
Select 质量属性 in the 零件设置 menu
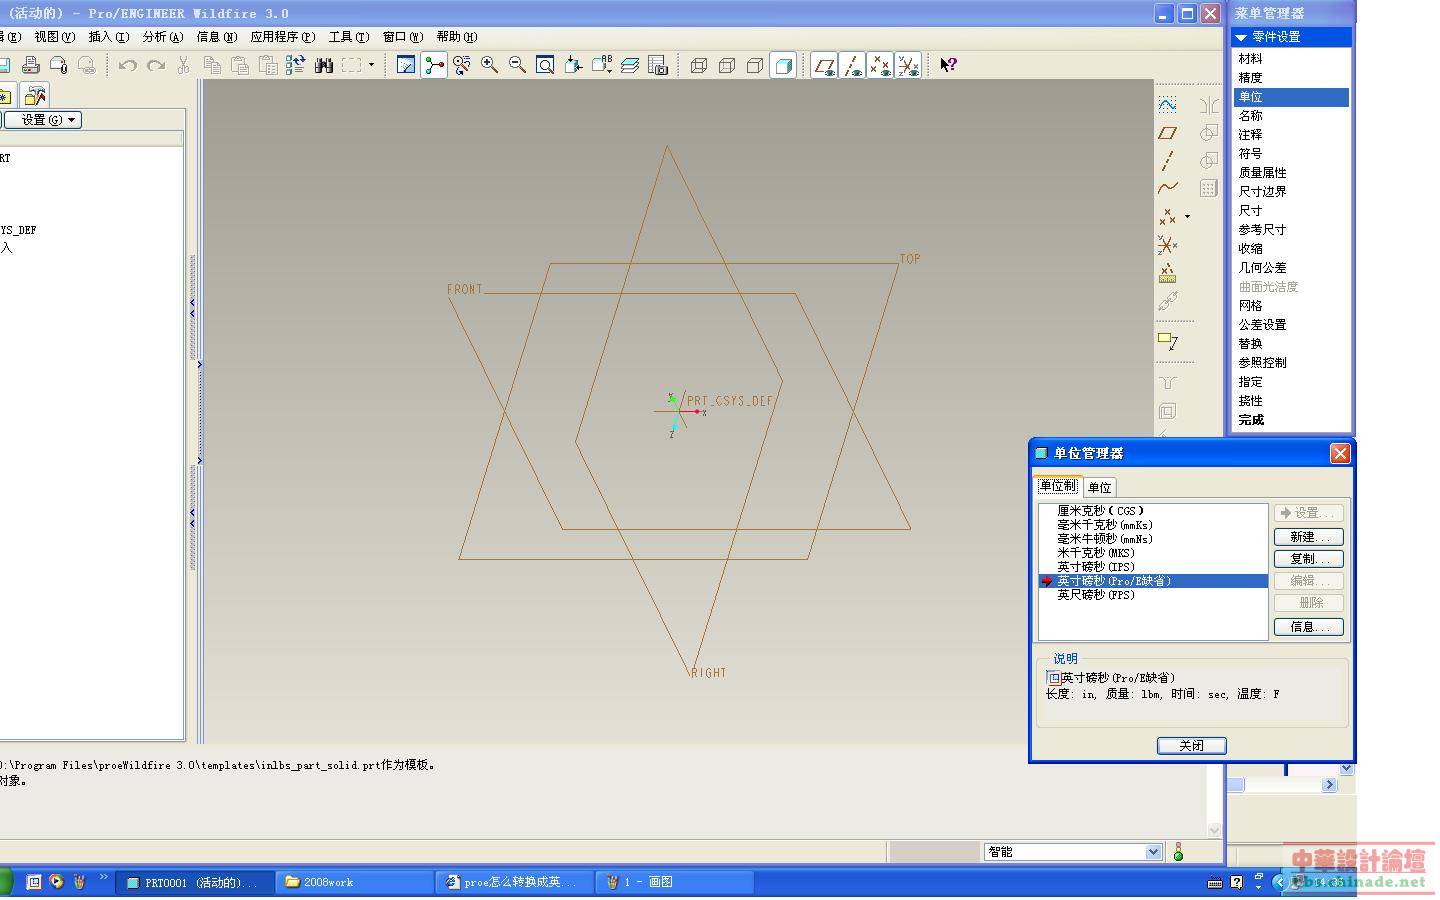[1262, 173]
